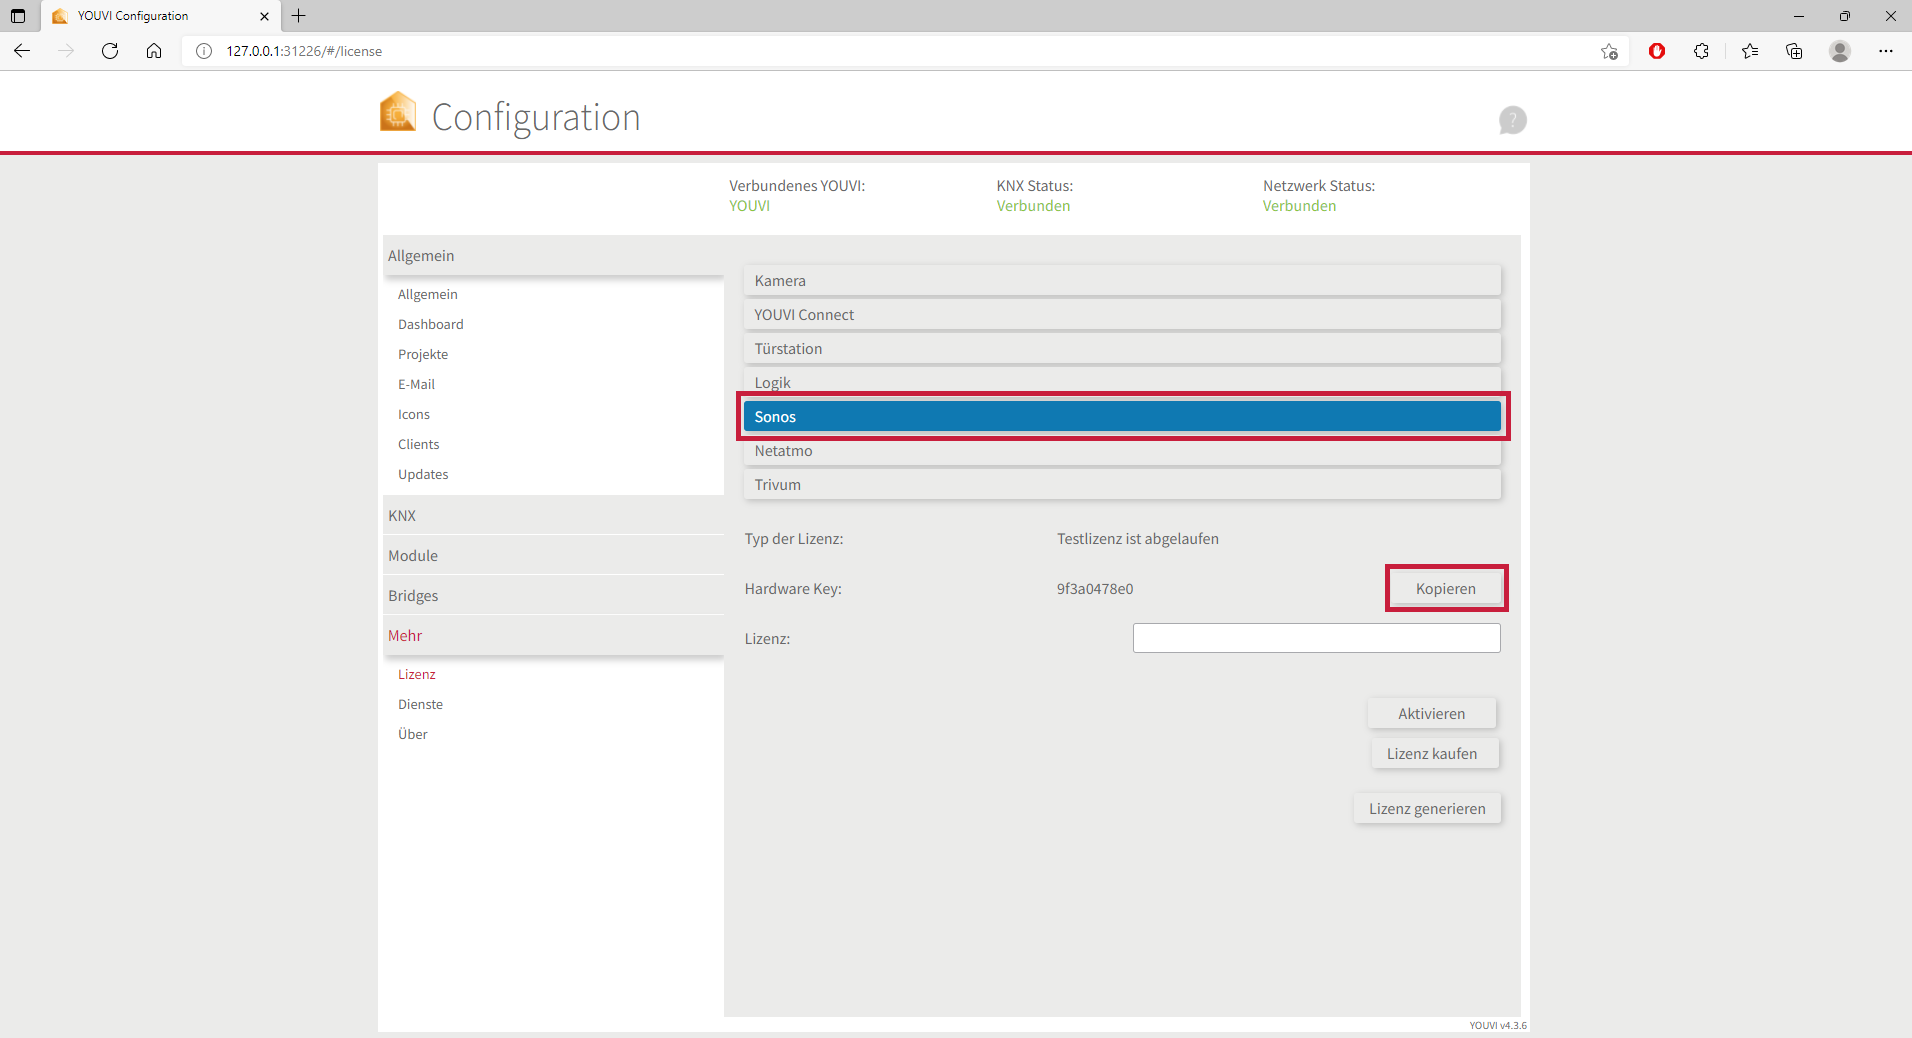The image size is (1912, 1038).
Task: Open Über page in sidebar
Action: click(413, 734)
